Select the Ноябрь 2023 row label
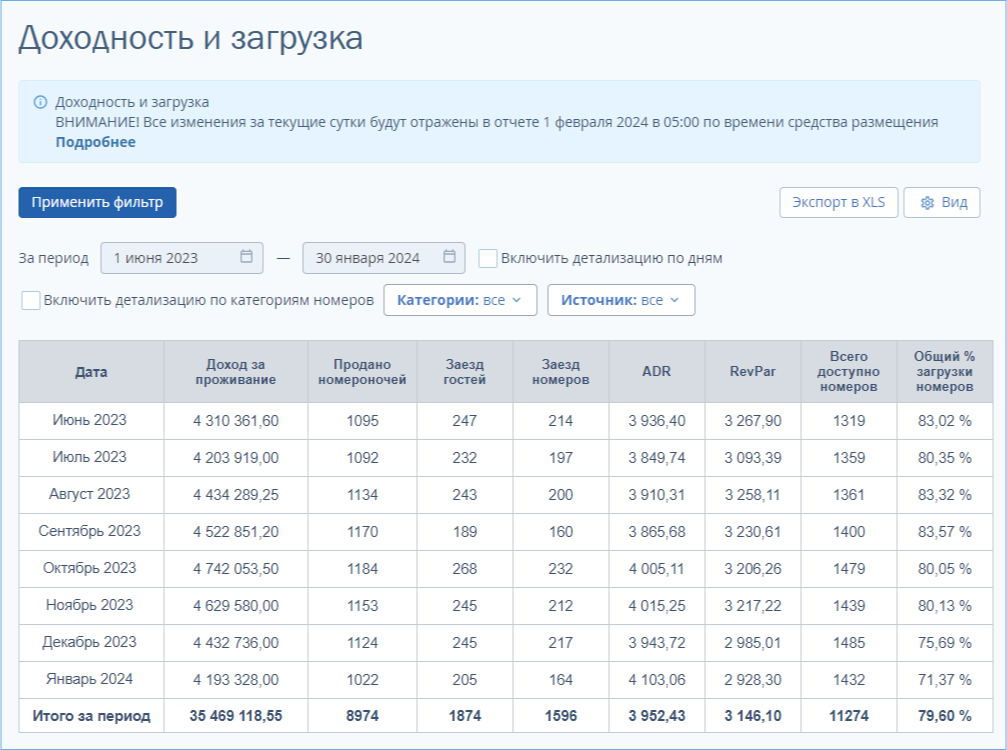 (89, 605)
